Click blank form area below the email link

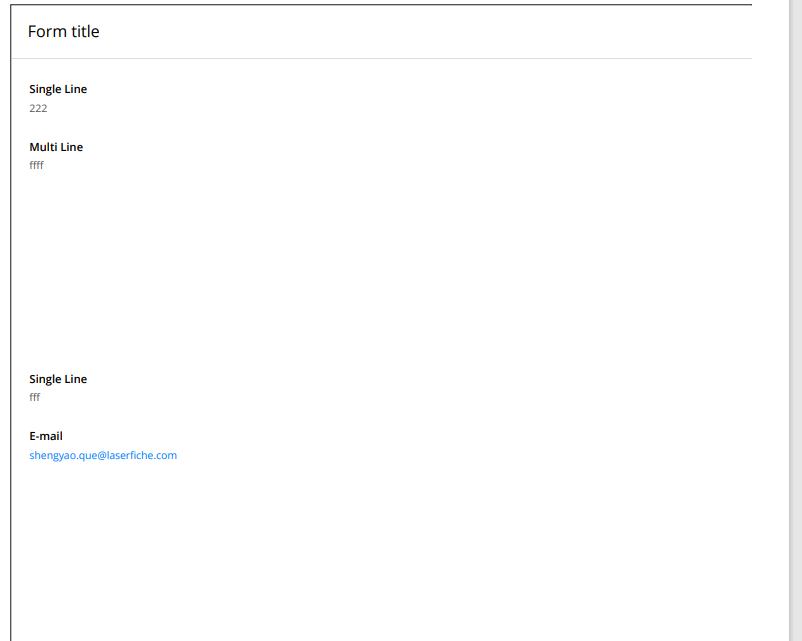click(381, 547)
